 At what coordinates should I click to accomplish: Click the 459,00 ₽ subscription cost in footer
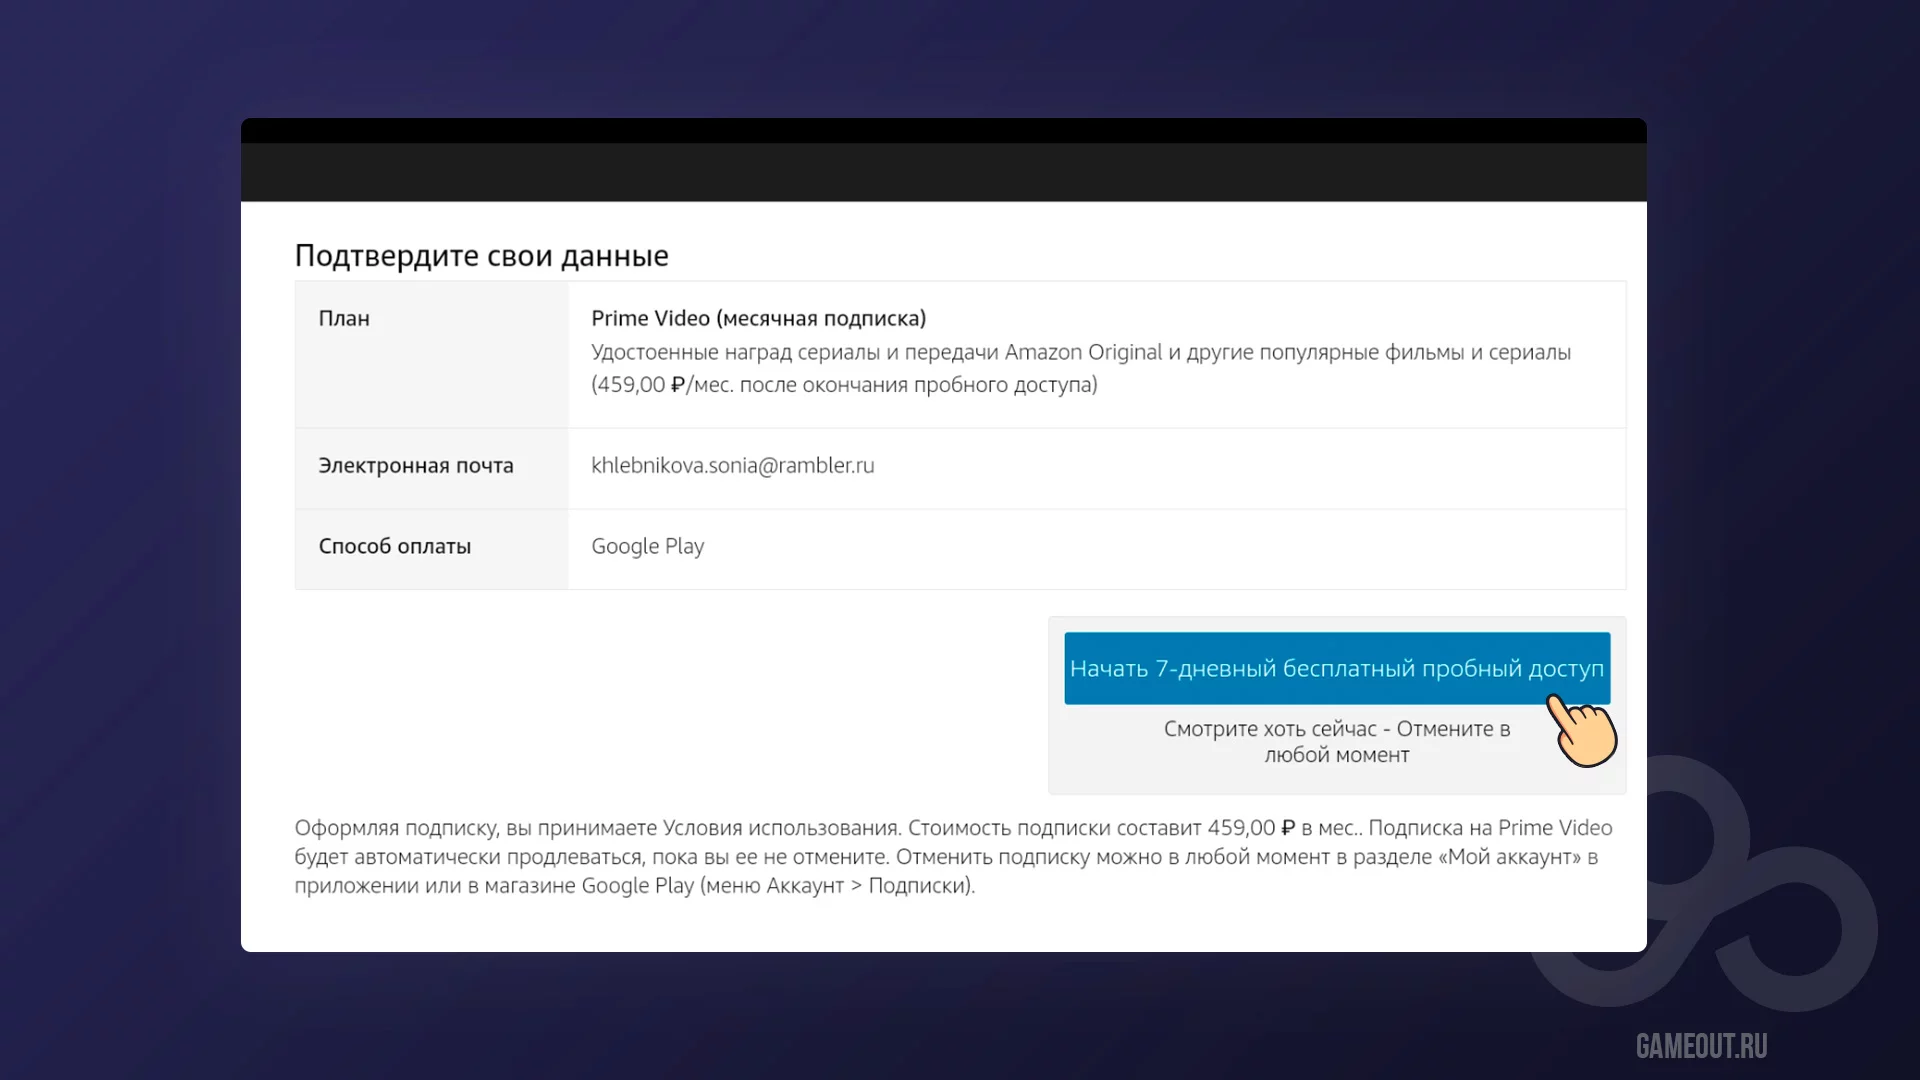pos(1250,828)
